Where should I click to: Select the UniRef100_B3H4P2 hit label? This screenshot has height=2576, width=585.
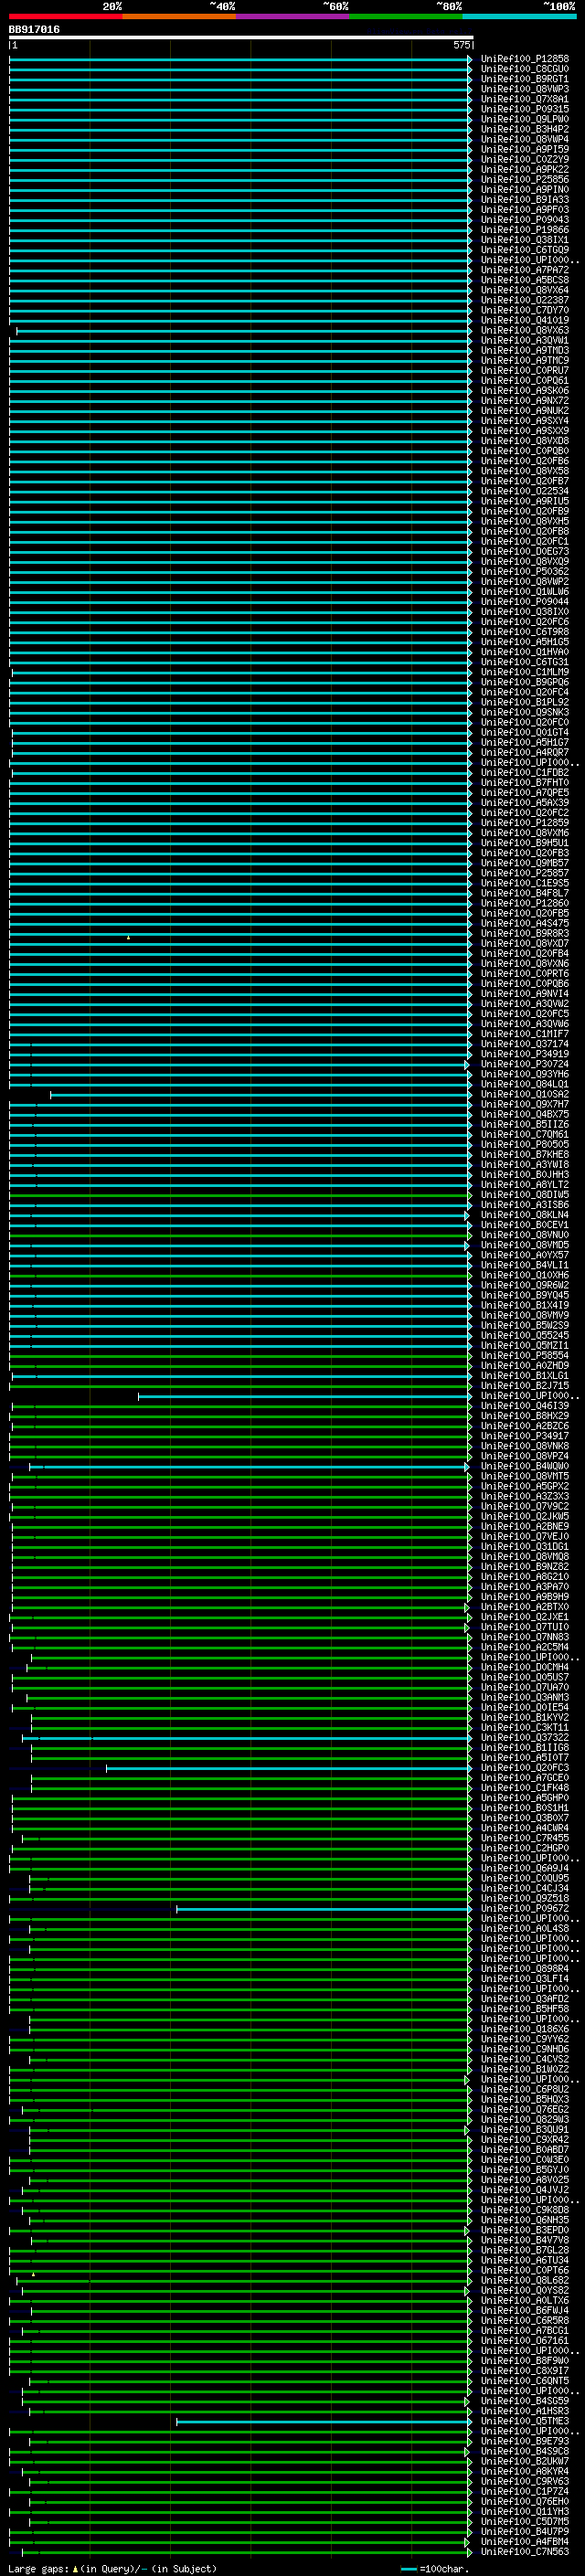(525, 129)
